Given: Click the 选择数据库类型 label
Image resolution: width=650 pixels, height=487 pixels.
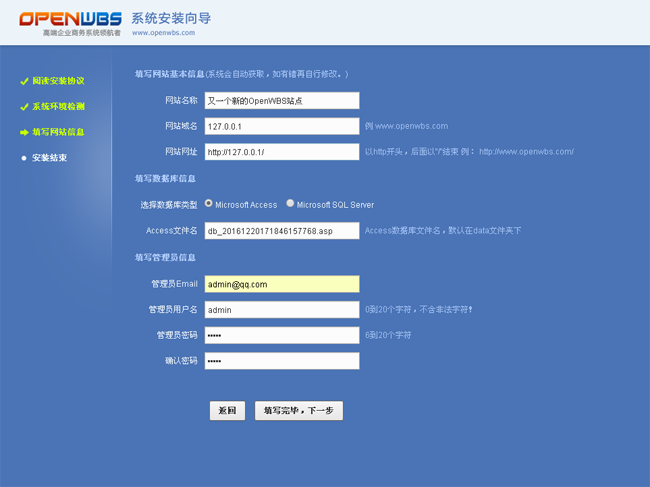Looking at the screenshot, I should (169, 205).
